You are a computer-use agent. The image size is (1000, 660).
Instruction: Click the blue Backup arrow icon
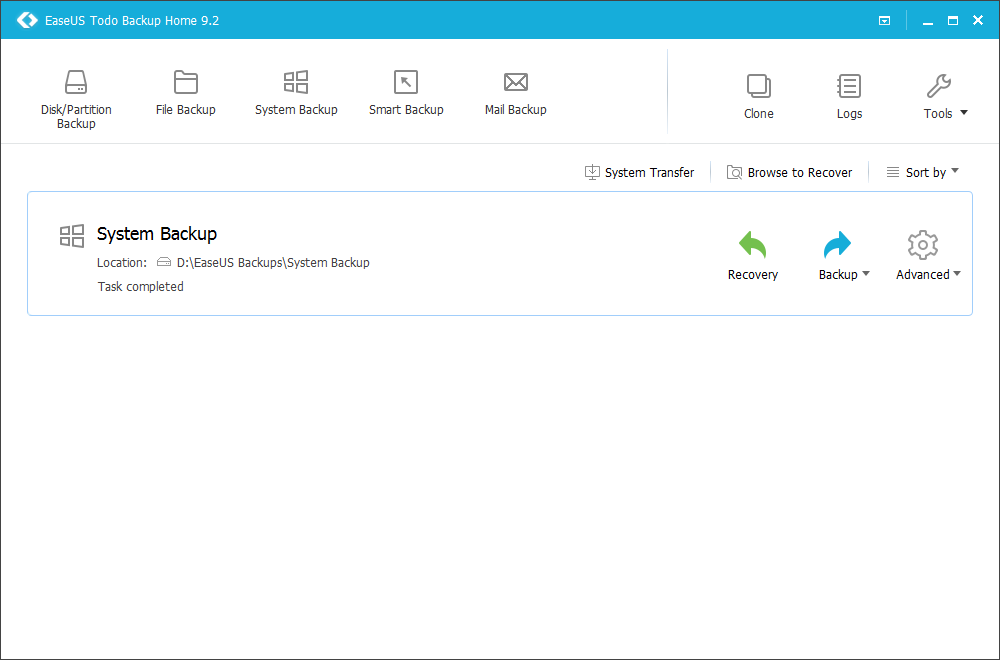837,244
